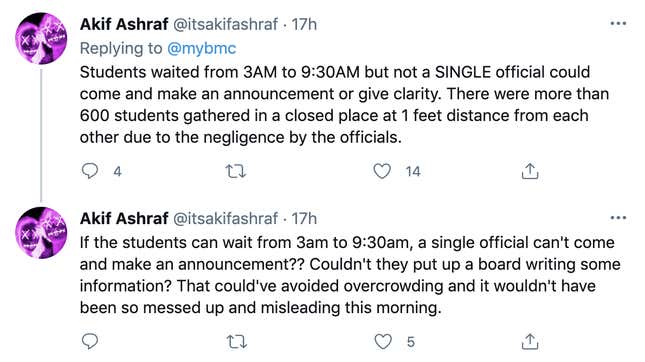Retweet the first tweet by Akif Ashraf
Image resolution: width=645 pixels, height=362 pixels.
tap(236, 171)
